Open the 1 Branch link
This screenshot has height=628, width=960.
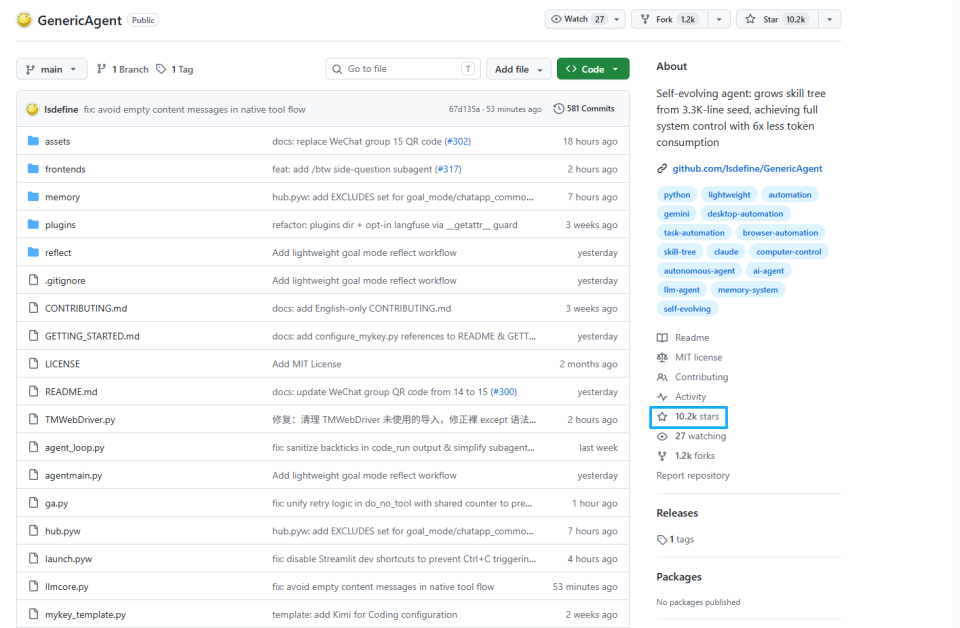pos(123,69)
